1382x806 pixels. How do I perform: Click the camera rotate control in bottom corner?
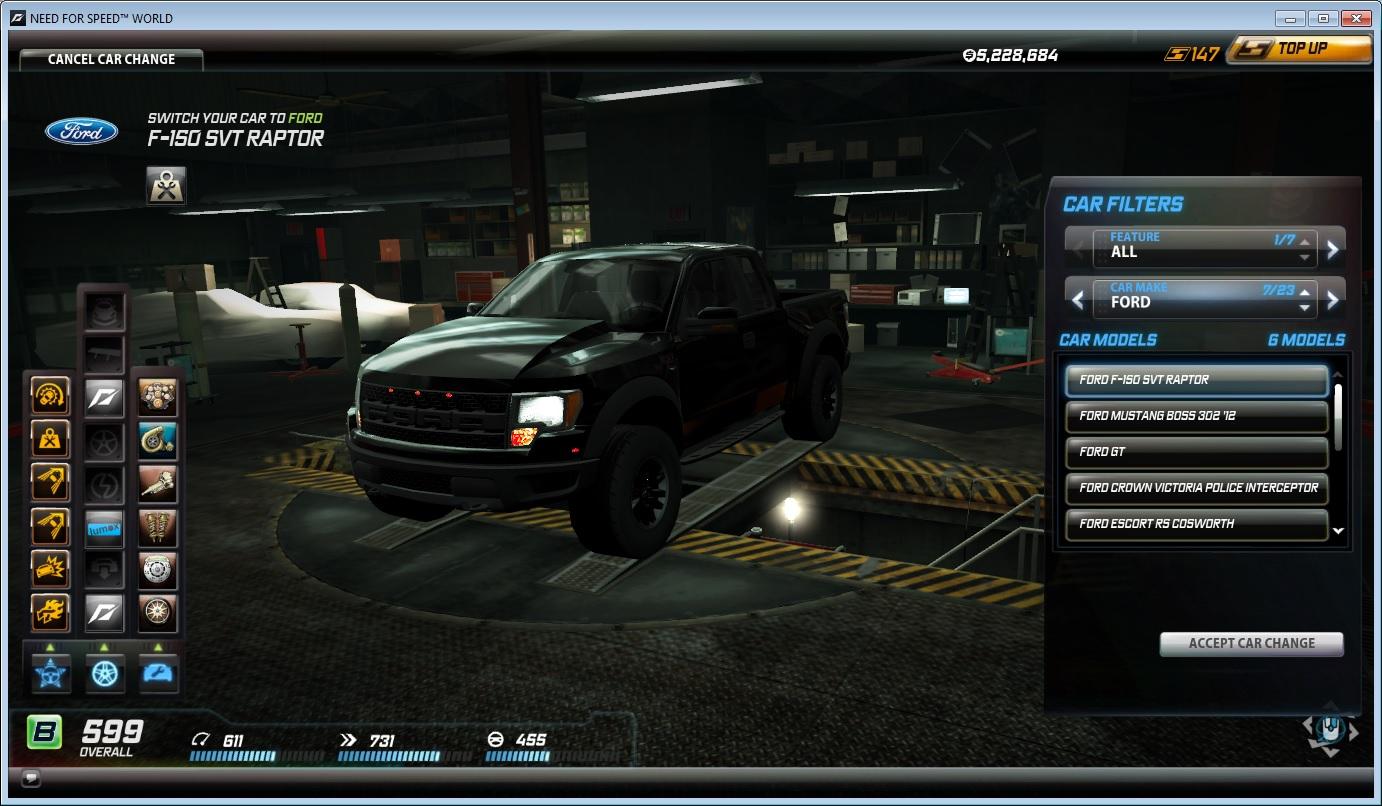pyautogui.click(x=1331, y=731)
